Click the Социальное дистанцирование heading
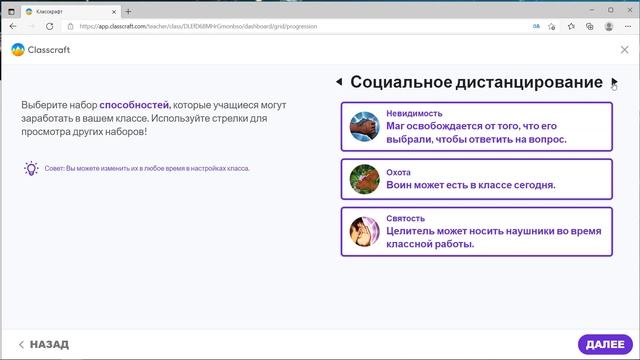Image resolution: width=640 pixels, height=360 pixels. pyautogui.click(x=476, y=82)
